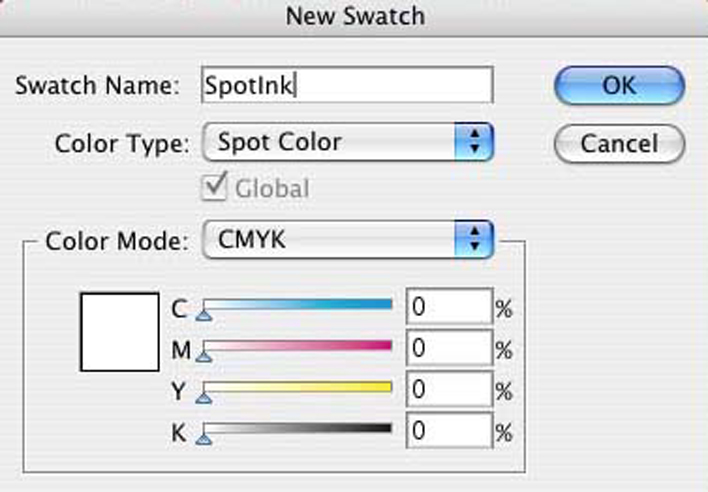Open the Color Type dropdown

(348, 142)
